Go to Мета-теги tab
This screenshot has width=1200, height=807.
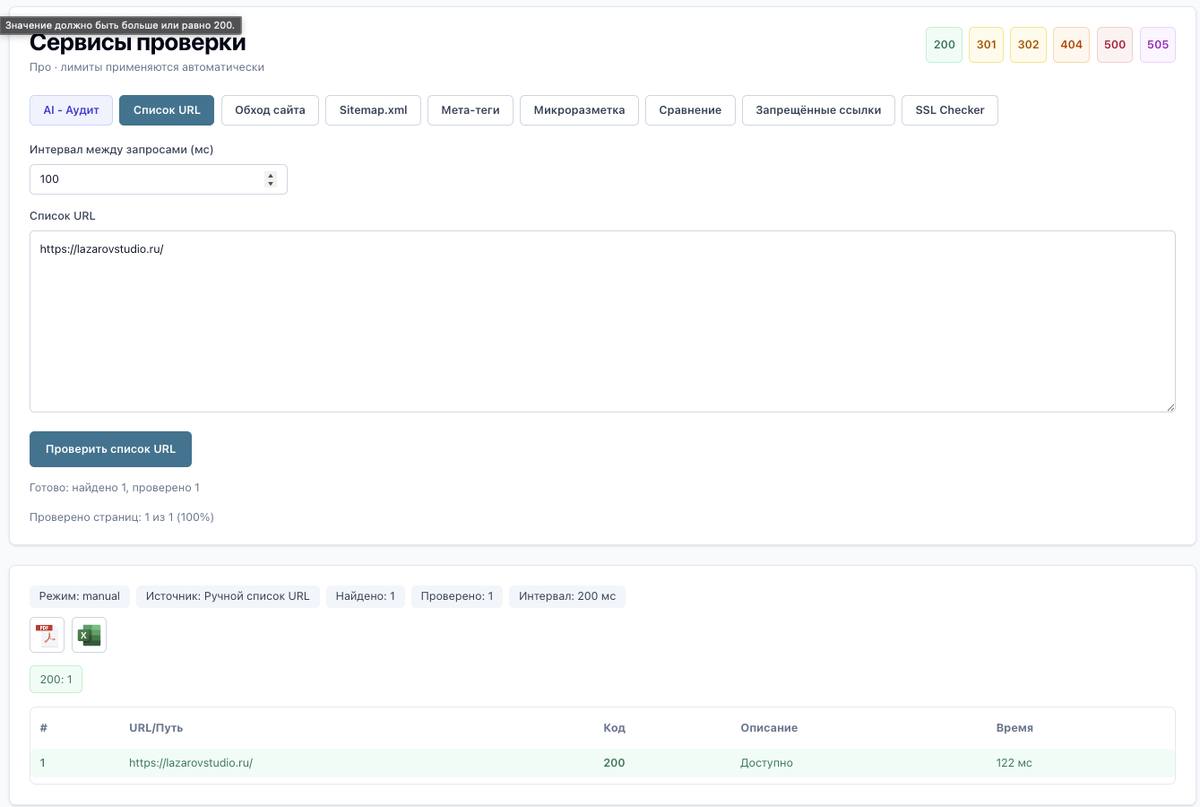pos(470,110)
